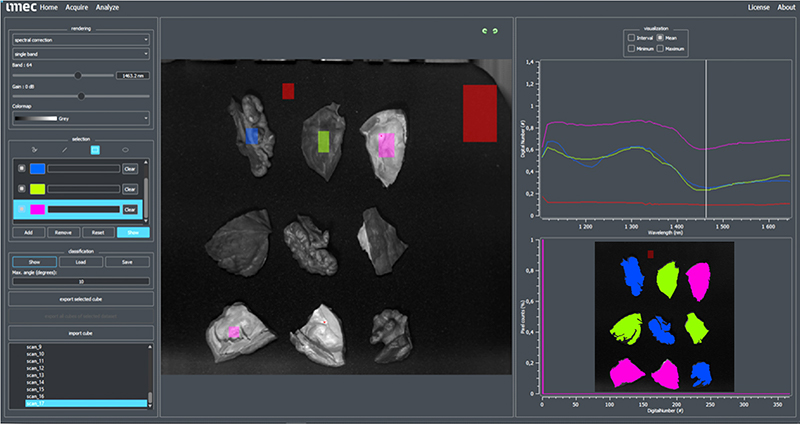Image resolution: width=800 pixels, height=424 pixels.
Task: Select the line selection tool
Action: 63,149
